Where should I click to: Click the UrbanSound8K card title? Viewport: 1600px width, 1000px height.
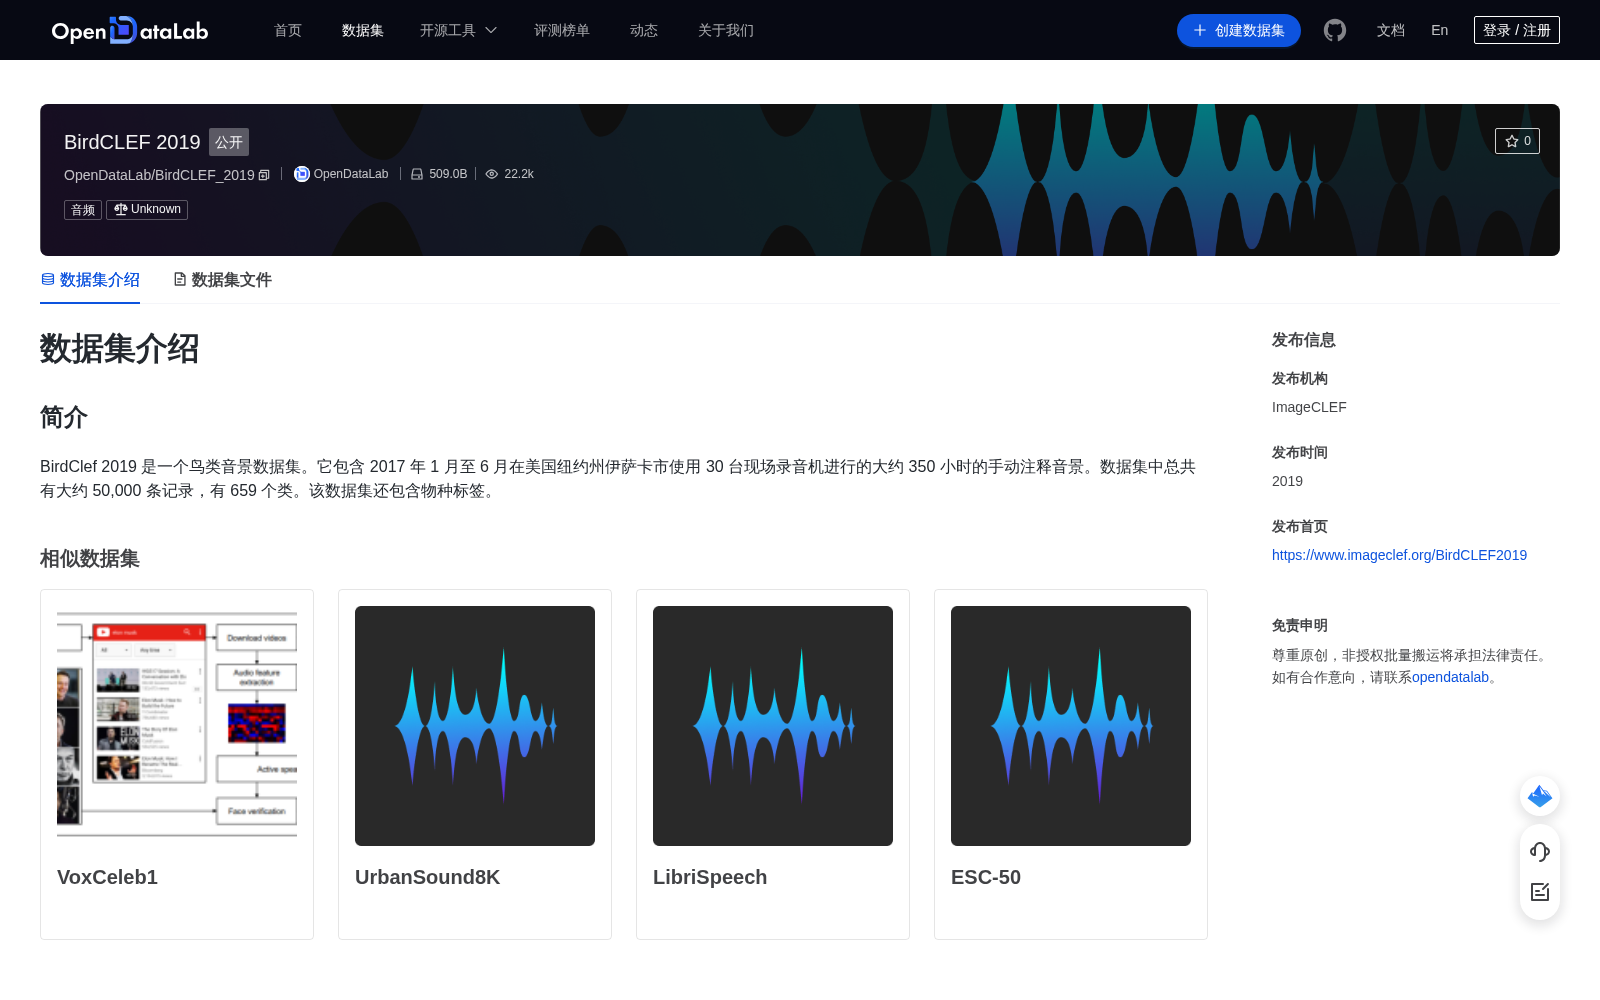[427, 877]
